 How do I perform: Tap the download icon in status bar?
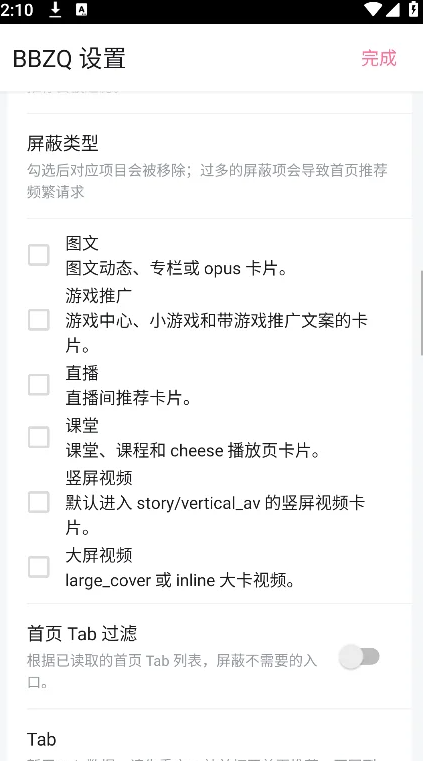coord(55,10)
